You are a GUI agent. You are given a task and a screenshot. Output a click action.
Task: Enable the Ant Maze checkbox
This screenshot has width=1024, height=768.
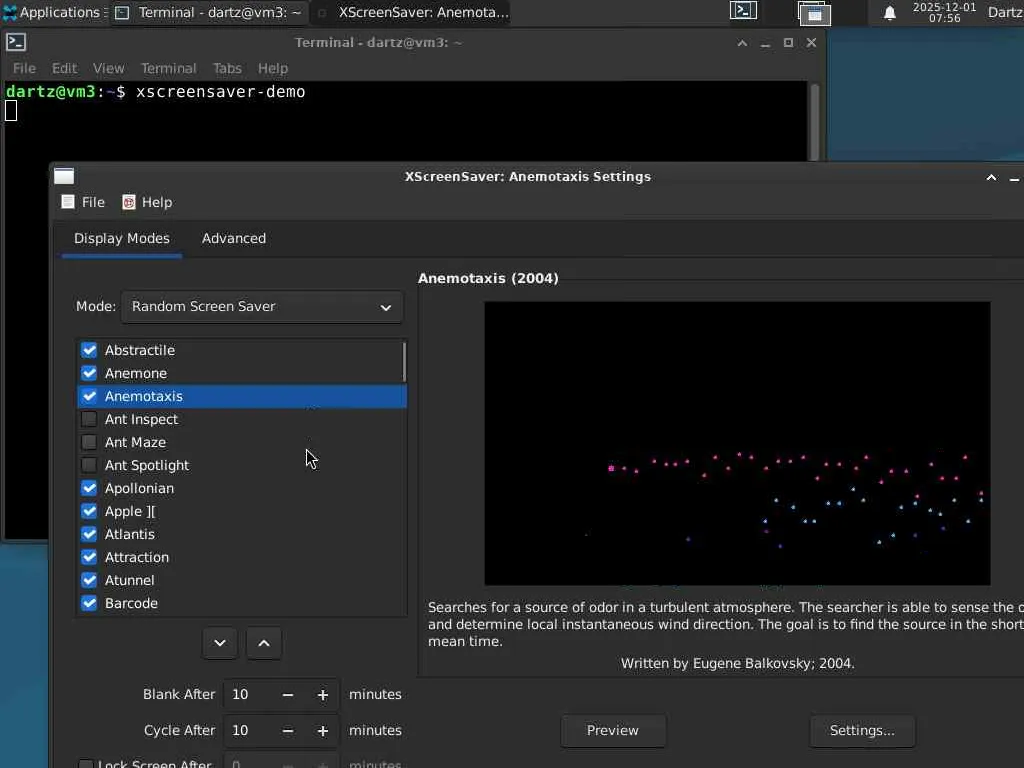tap(89, 442)
